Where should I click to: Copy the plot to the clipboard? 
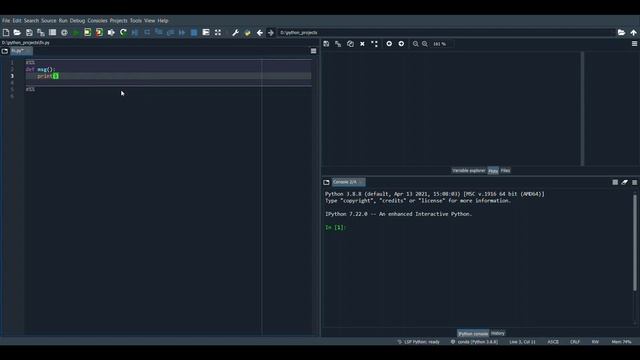pyautogui.click(x=350, y=44)
